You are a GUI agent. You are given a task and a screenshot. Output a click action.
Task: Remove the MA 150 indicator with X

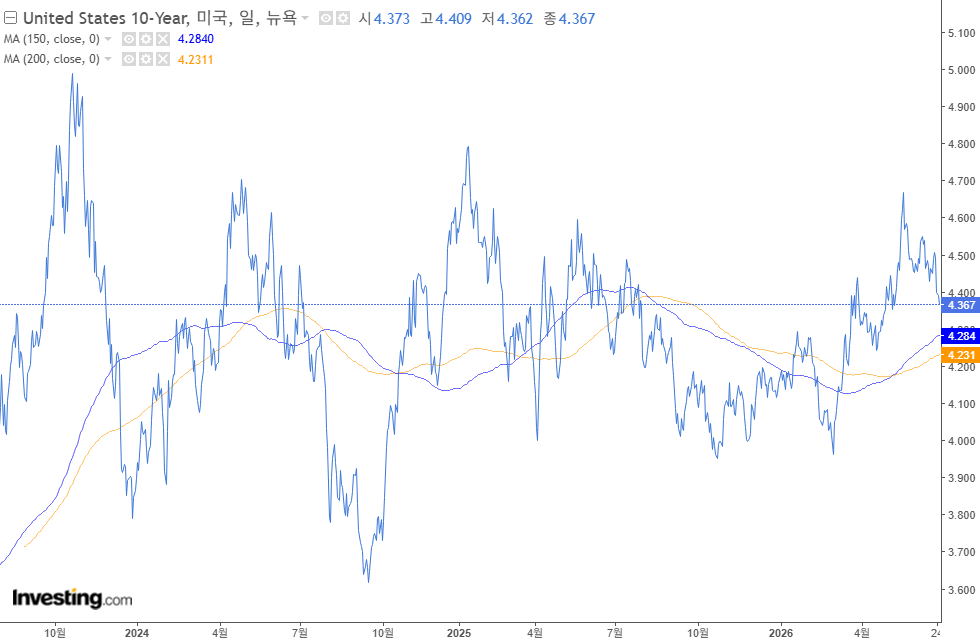coord(162,39)
